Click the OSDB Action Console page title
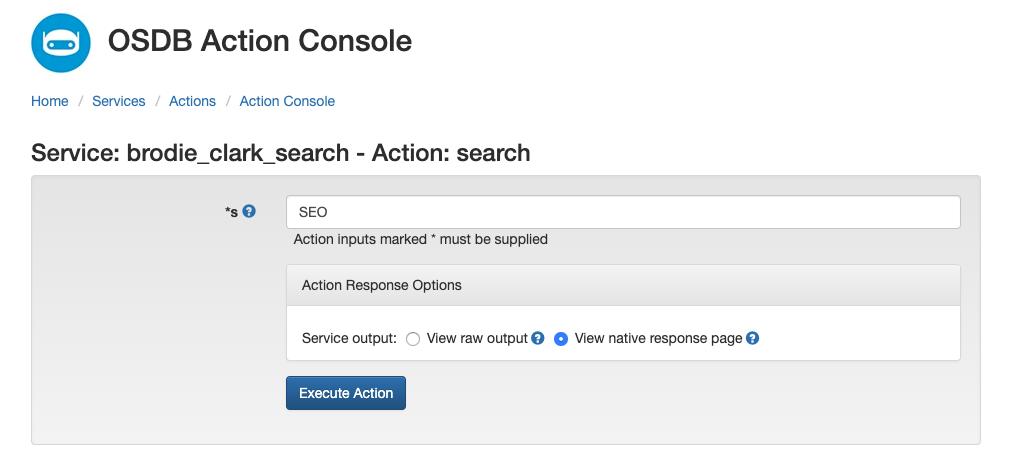Viewport: 1020px width, 465px height. coord(259,41)
